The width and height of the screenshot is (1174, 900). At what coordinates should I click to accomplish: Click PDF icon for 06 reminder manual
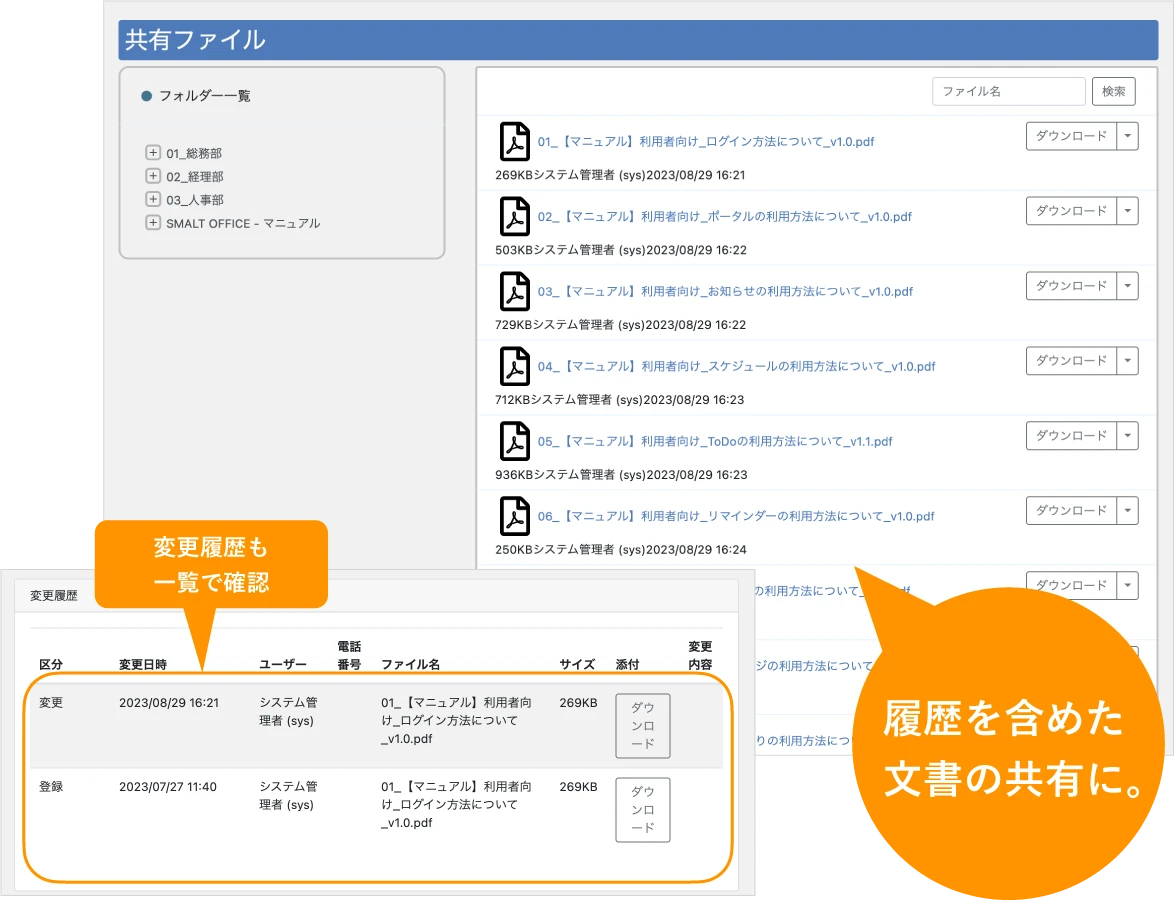tap(514, 517)
